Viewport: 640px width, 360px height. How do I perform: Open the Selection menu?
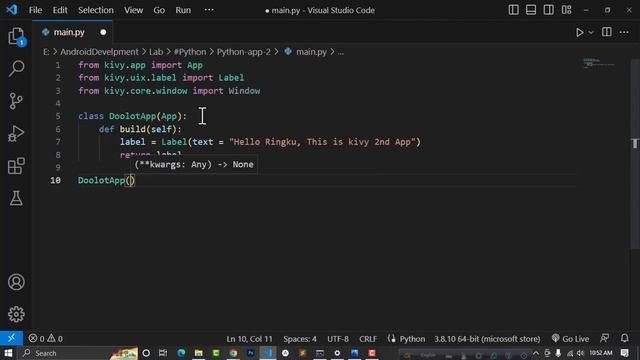[x=96, y=10]
